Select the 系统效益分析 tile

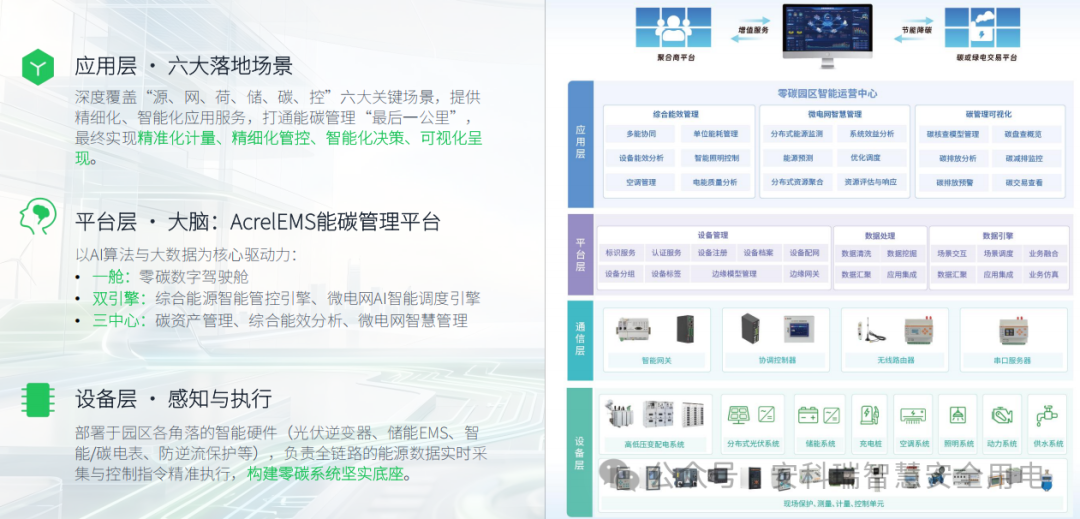(871, 134)
